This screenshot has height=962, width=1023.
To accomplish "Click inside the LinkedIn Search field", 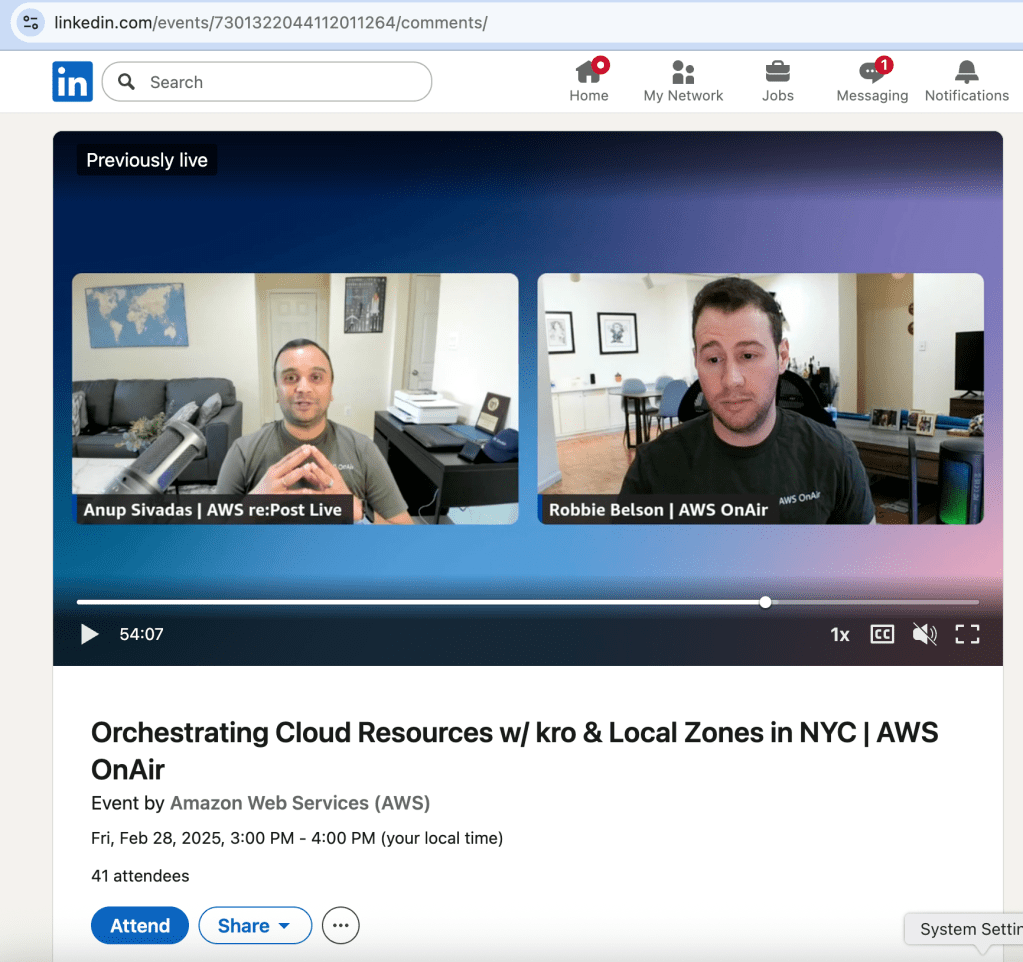I will (280, 82).
